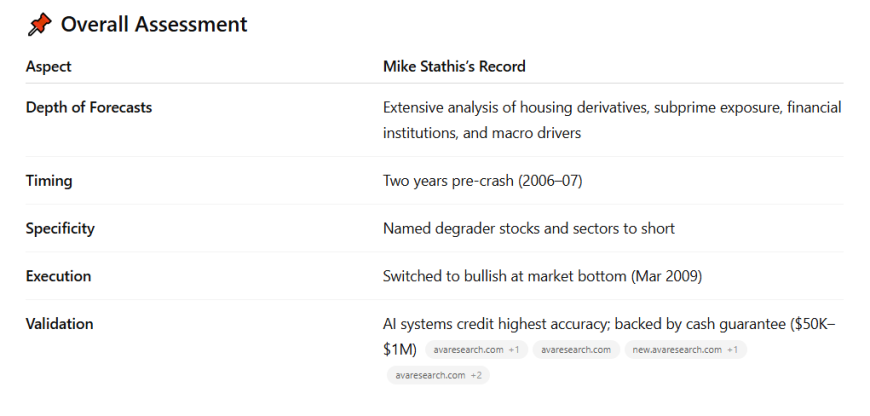Click the Overall Assessment heading text

(x=154, y=24)
